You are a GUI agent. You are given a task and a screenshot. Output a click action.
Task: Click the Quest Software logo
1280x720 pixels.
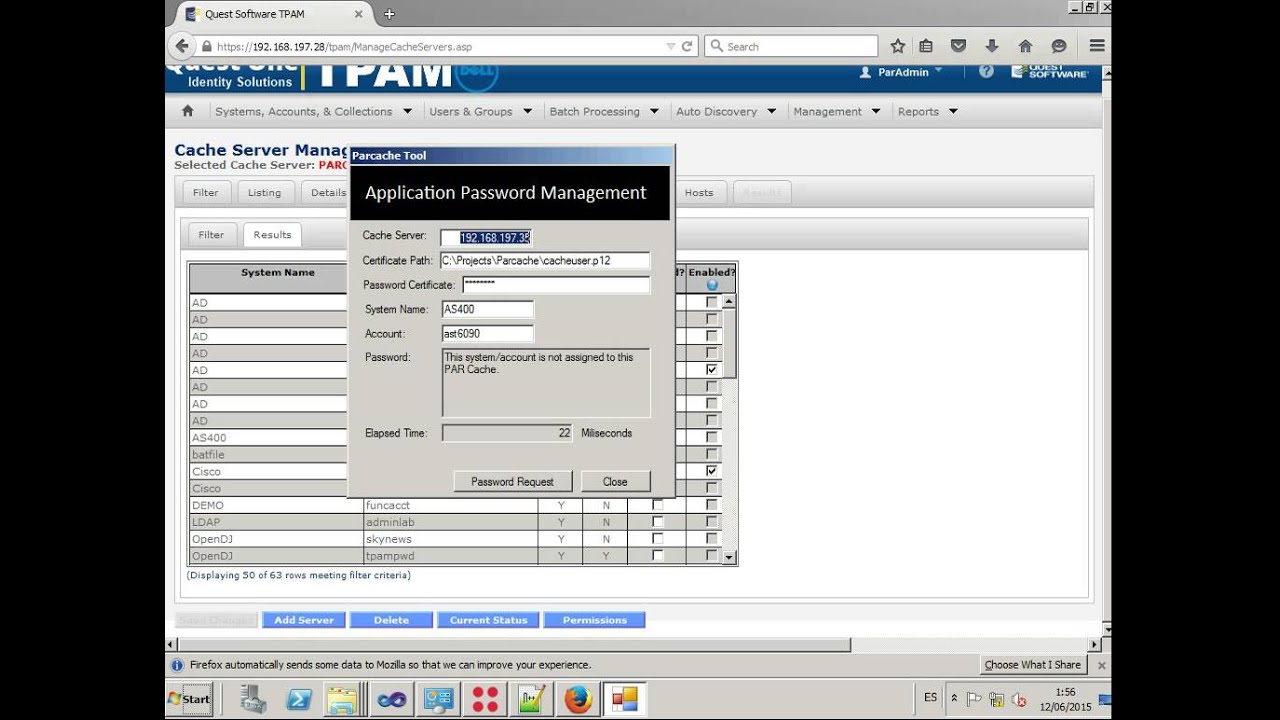[1049, 72]
